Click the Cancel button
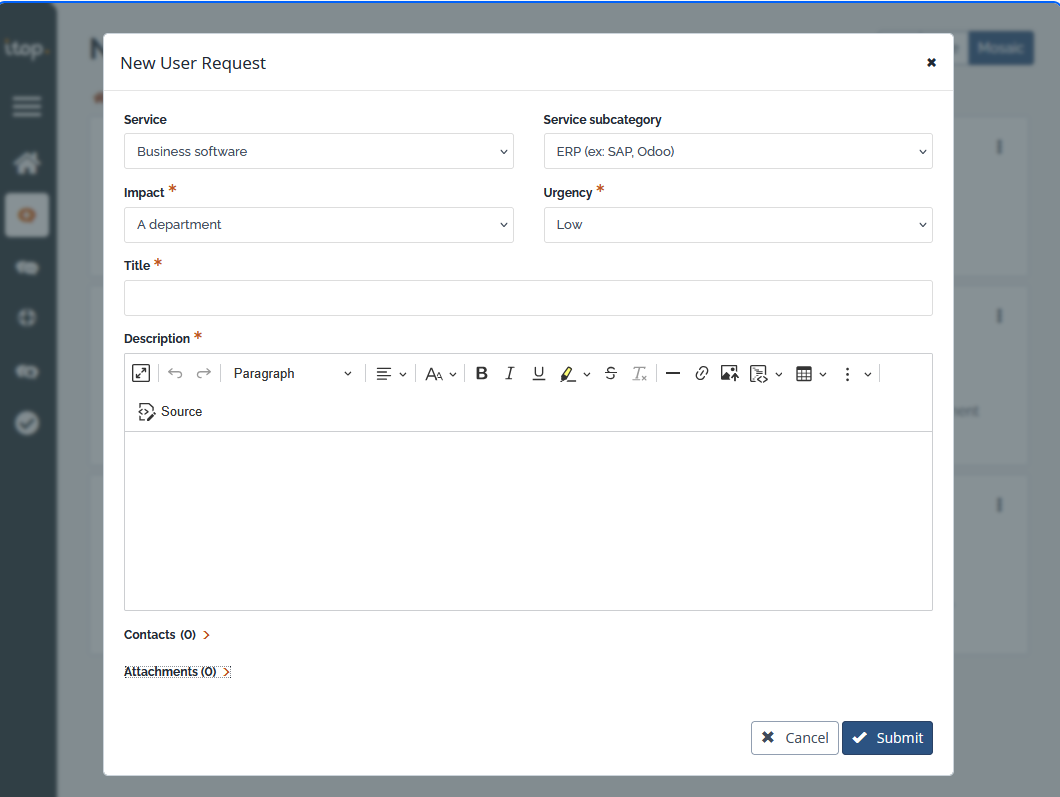The height and width of the screenshot is (797, 1060). 794,738
